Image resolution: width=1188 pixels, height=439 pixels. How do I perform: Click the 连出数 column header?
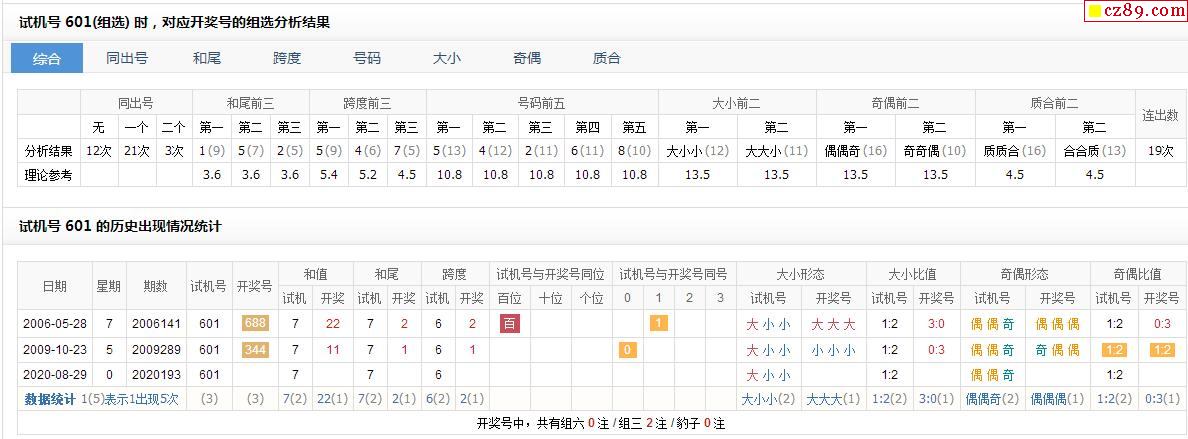coord(1161,115)
